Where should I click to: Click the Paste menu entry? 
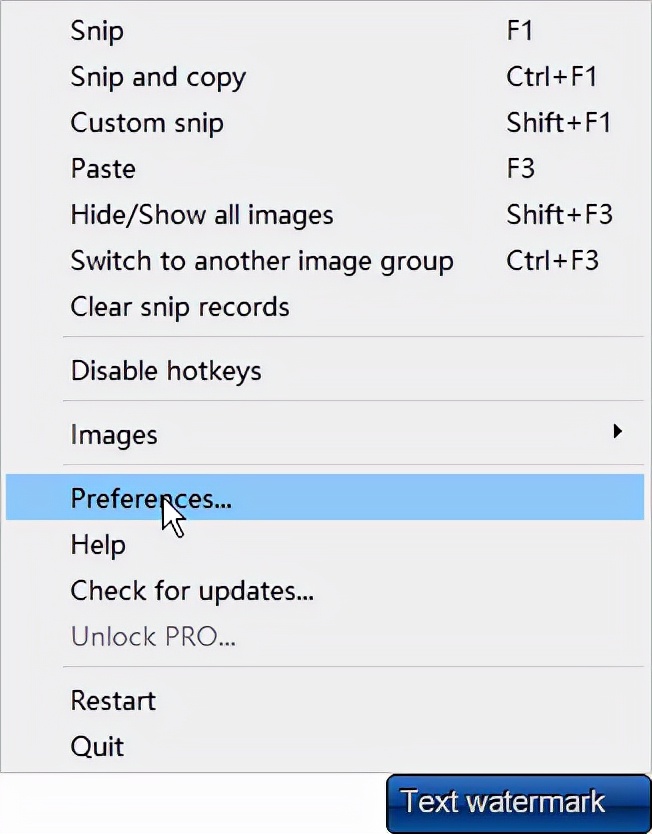(103, 169)
